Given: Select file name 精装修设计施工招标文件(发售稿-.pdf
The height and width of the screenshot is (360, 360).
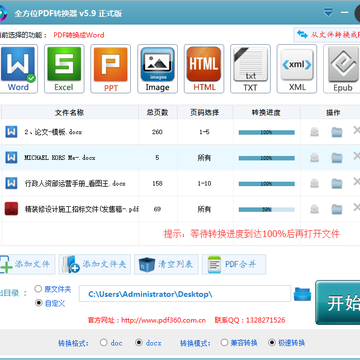Looking at the screenshot, I should coord(82,209).
